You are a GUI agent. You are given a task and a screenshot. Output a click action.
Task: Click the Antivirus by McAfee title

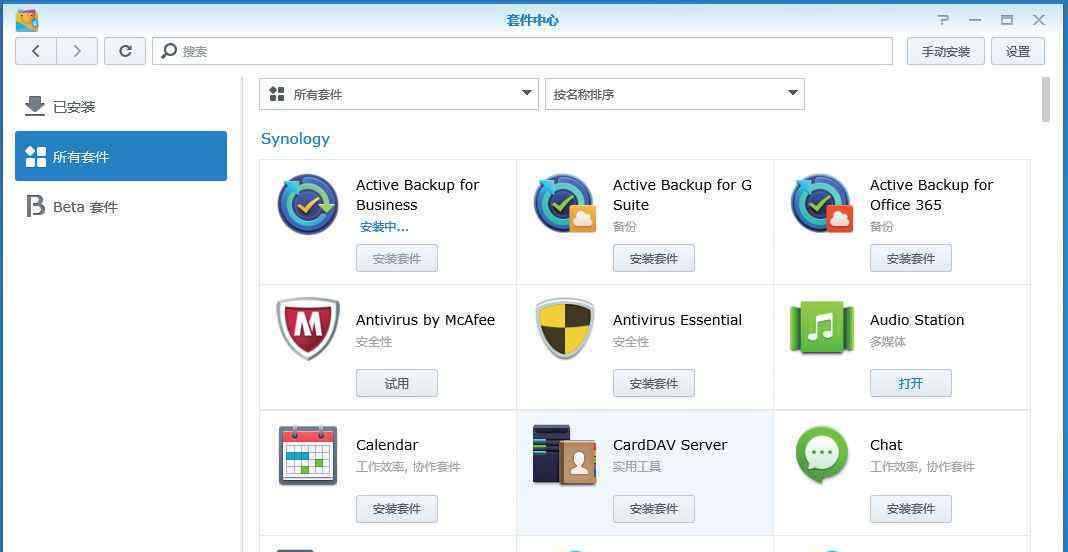tap(425, 320)
